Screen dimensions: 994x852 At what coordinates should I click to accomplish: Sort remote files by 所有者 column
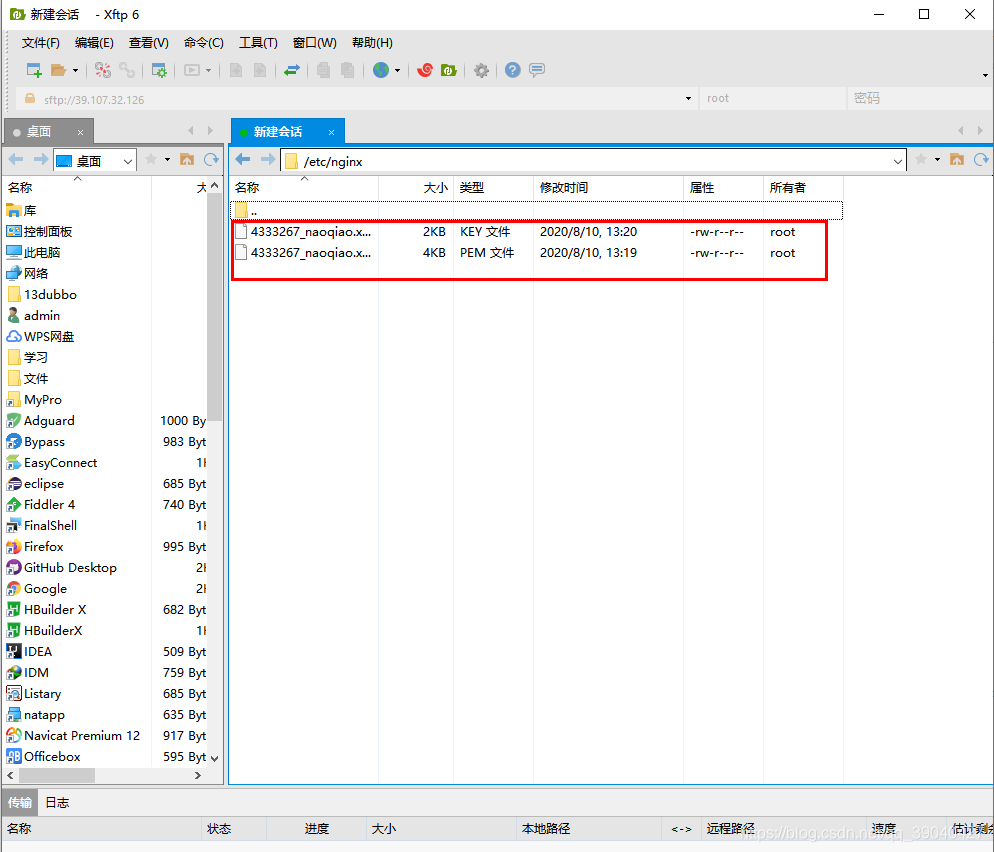tap(803, 188)
